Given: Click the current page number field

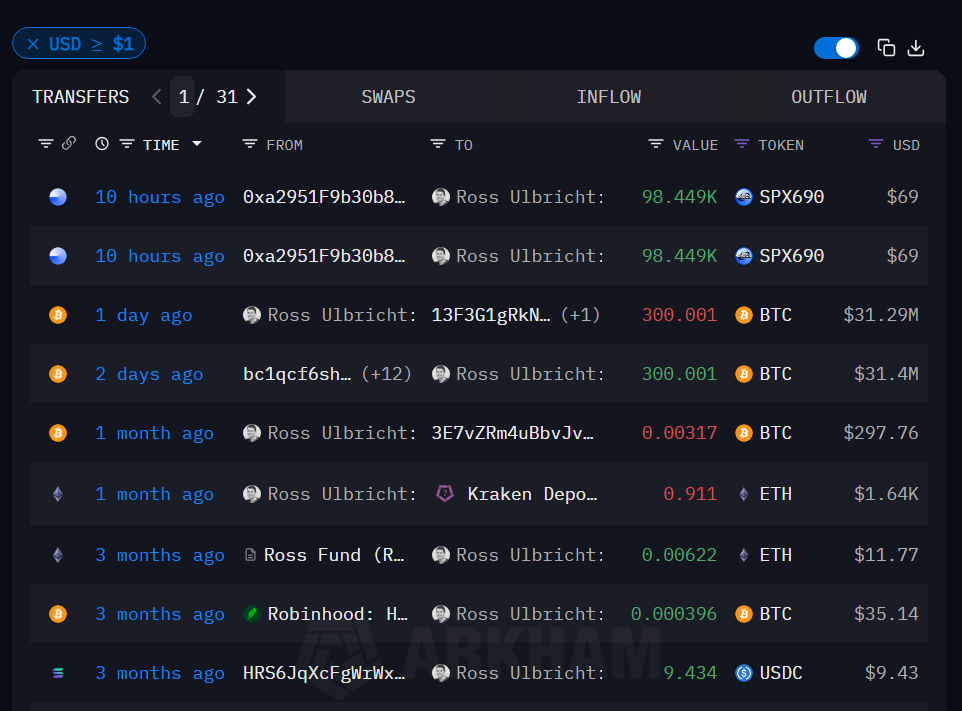Looking at the screenshot, I should pyautogui.click(x=183, y=97).
